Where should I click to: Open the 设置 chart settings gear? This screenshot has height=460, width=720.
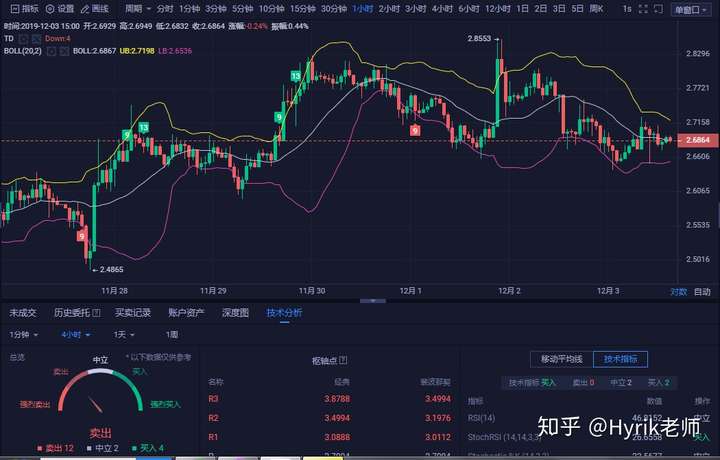point(50,9)
